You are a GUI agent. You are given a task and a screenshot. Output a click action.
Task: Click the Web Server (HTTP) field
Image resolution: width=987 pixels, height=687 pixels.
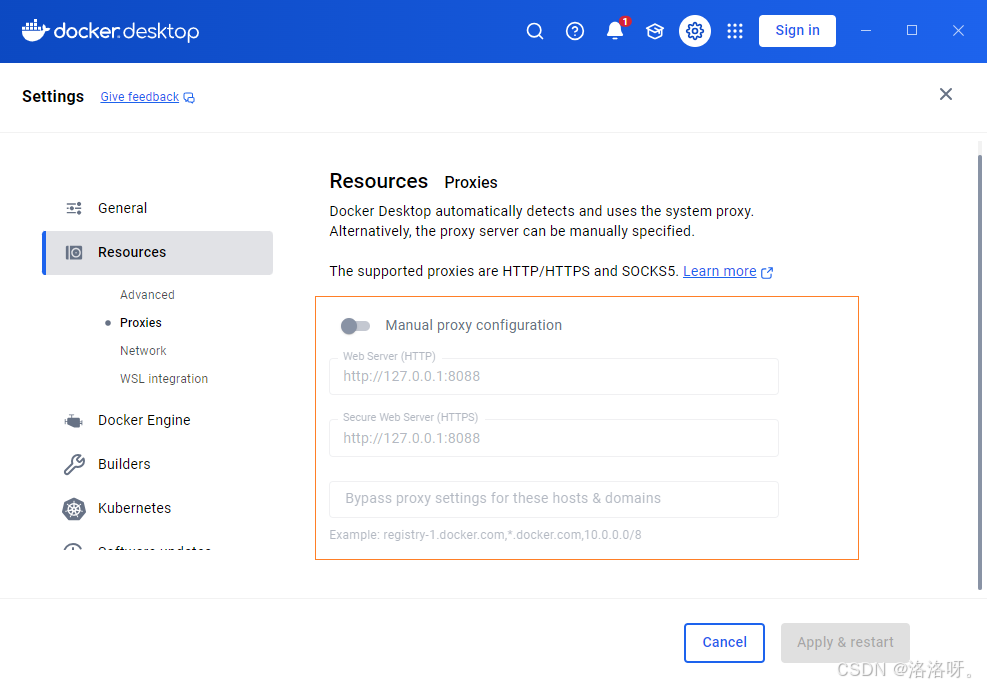click(553, 377)
